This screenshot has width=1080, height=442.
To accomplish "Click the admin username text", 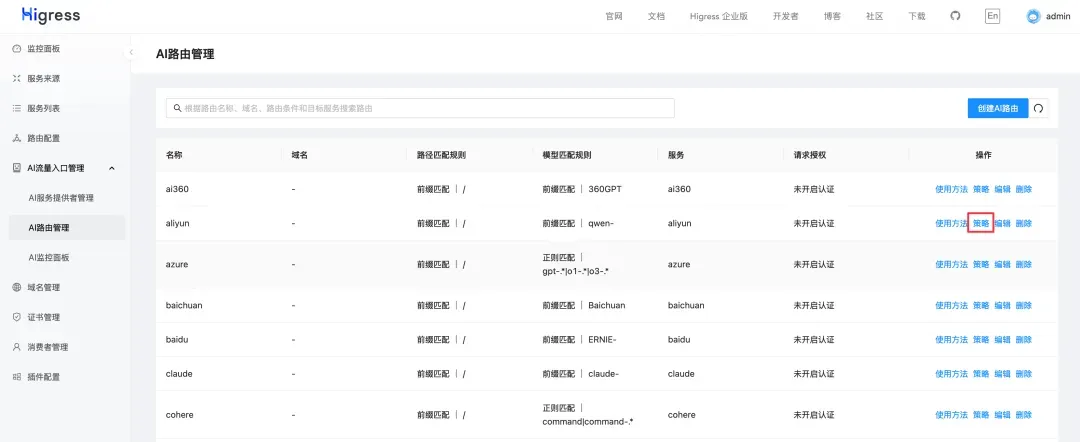I will pos(1058,17).
